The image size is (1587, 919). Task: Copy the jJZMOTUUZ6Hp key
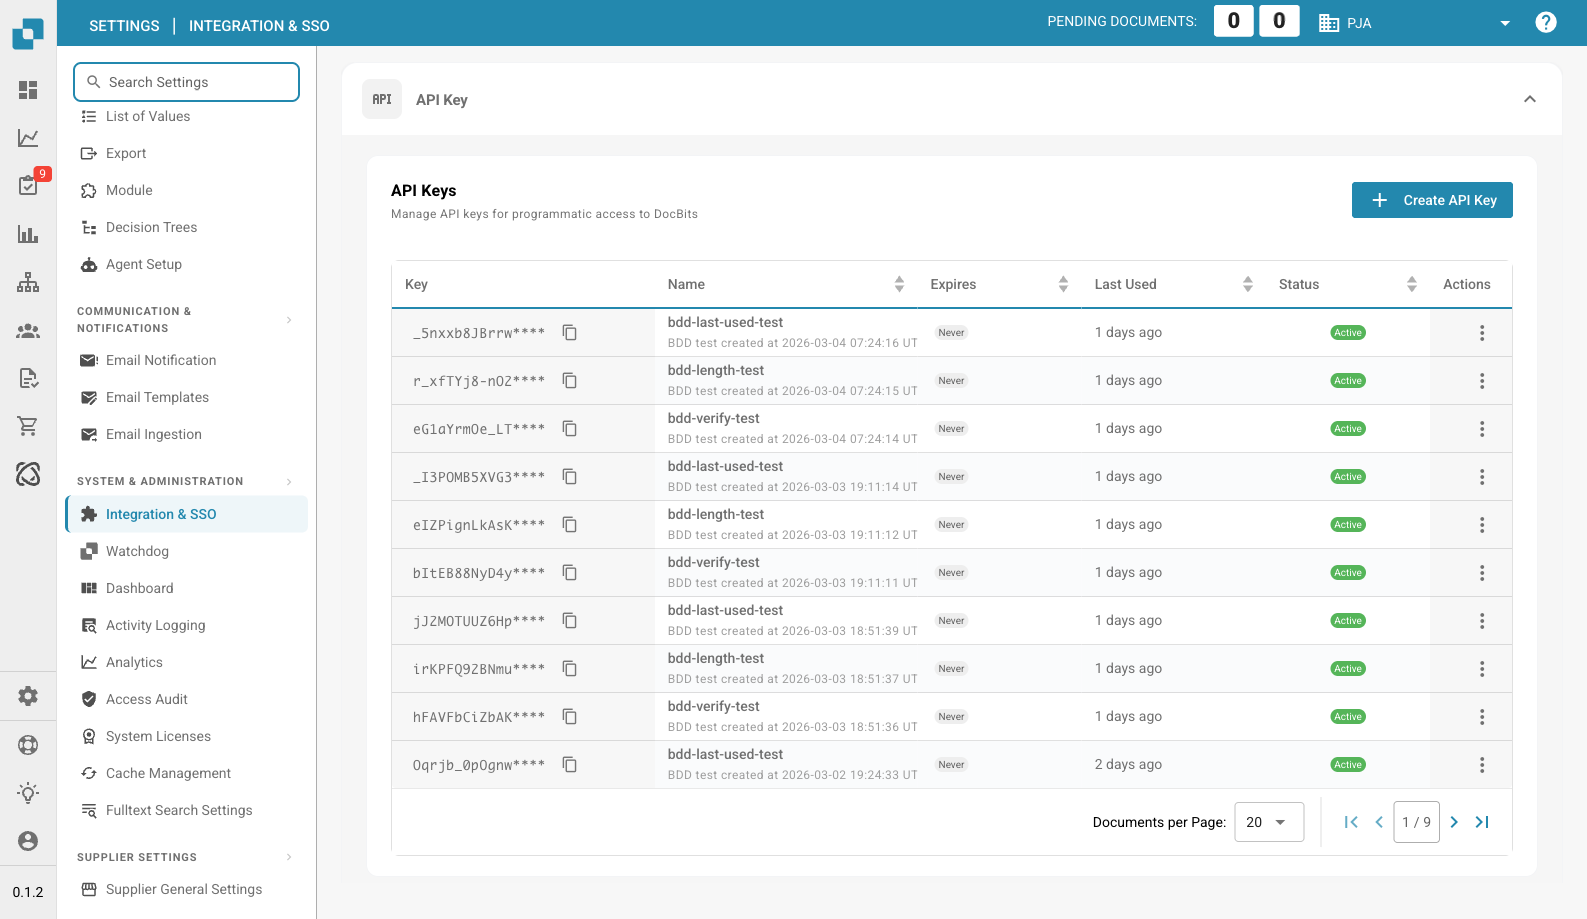pos(570,620)
